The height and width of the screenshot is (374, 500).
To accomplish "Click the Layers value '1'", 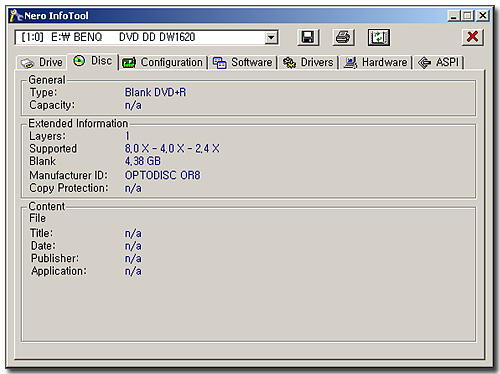I will (x=127, y=136).
